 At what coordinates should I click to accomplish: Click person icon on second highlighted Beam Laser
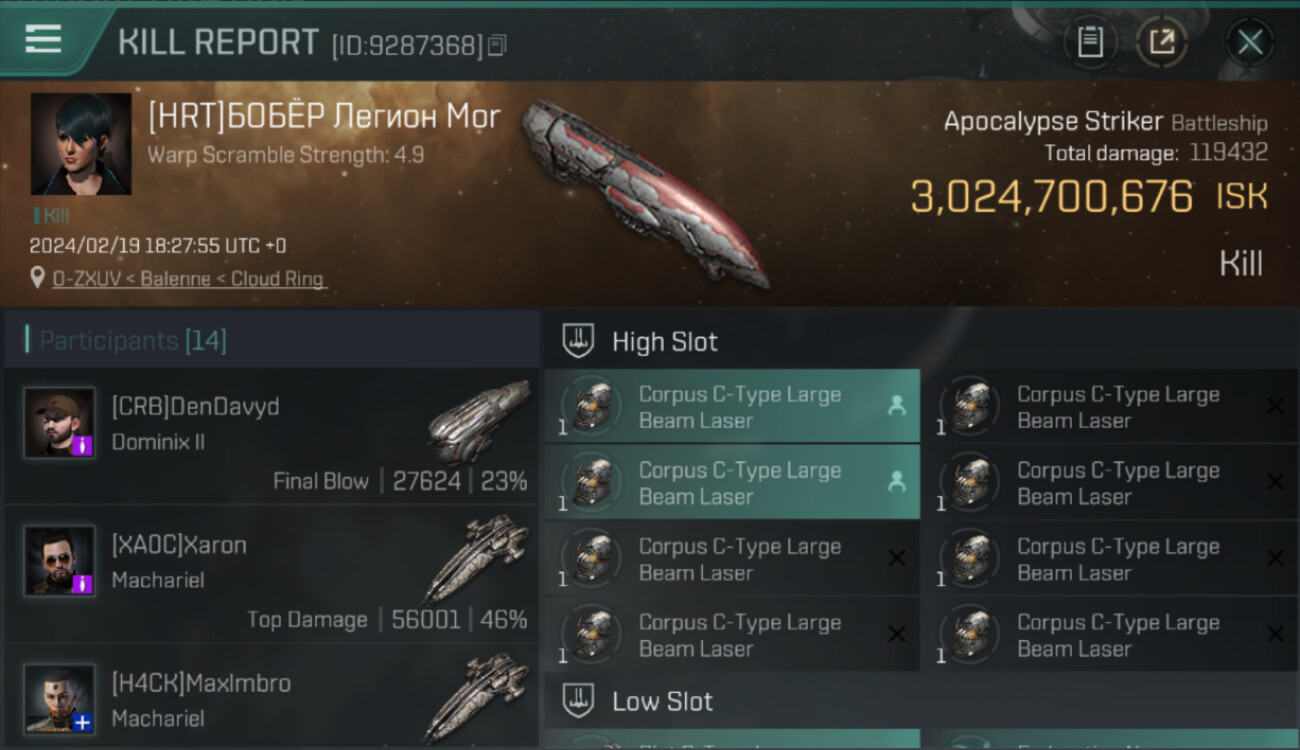tap(896, 482)
